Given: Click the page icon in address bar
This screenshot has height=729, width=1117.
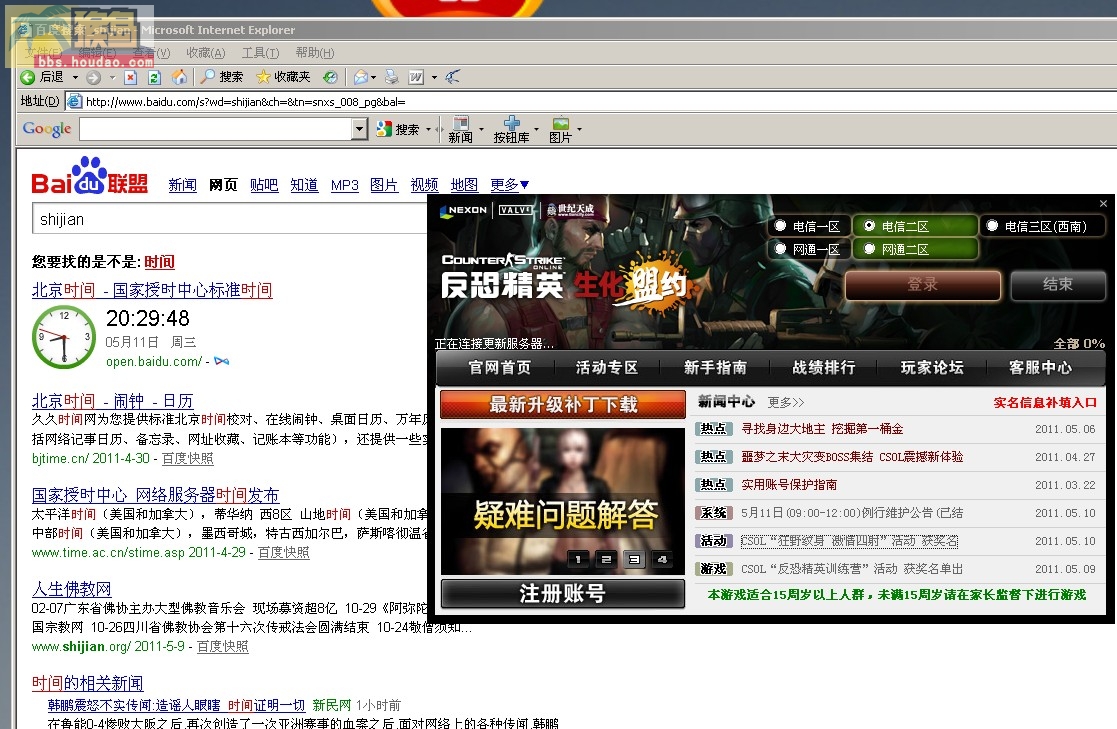Looking at the screenshot, I should pyautogui.click(x=74, y=101).
